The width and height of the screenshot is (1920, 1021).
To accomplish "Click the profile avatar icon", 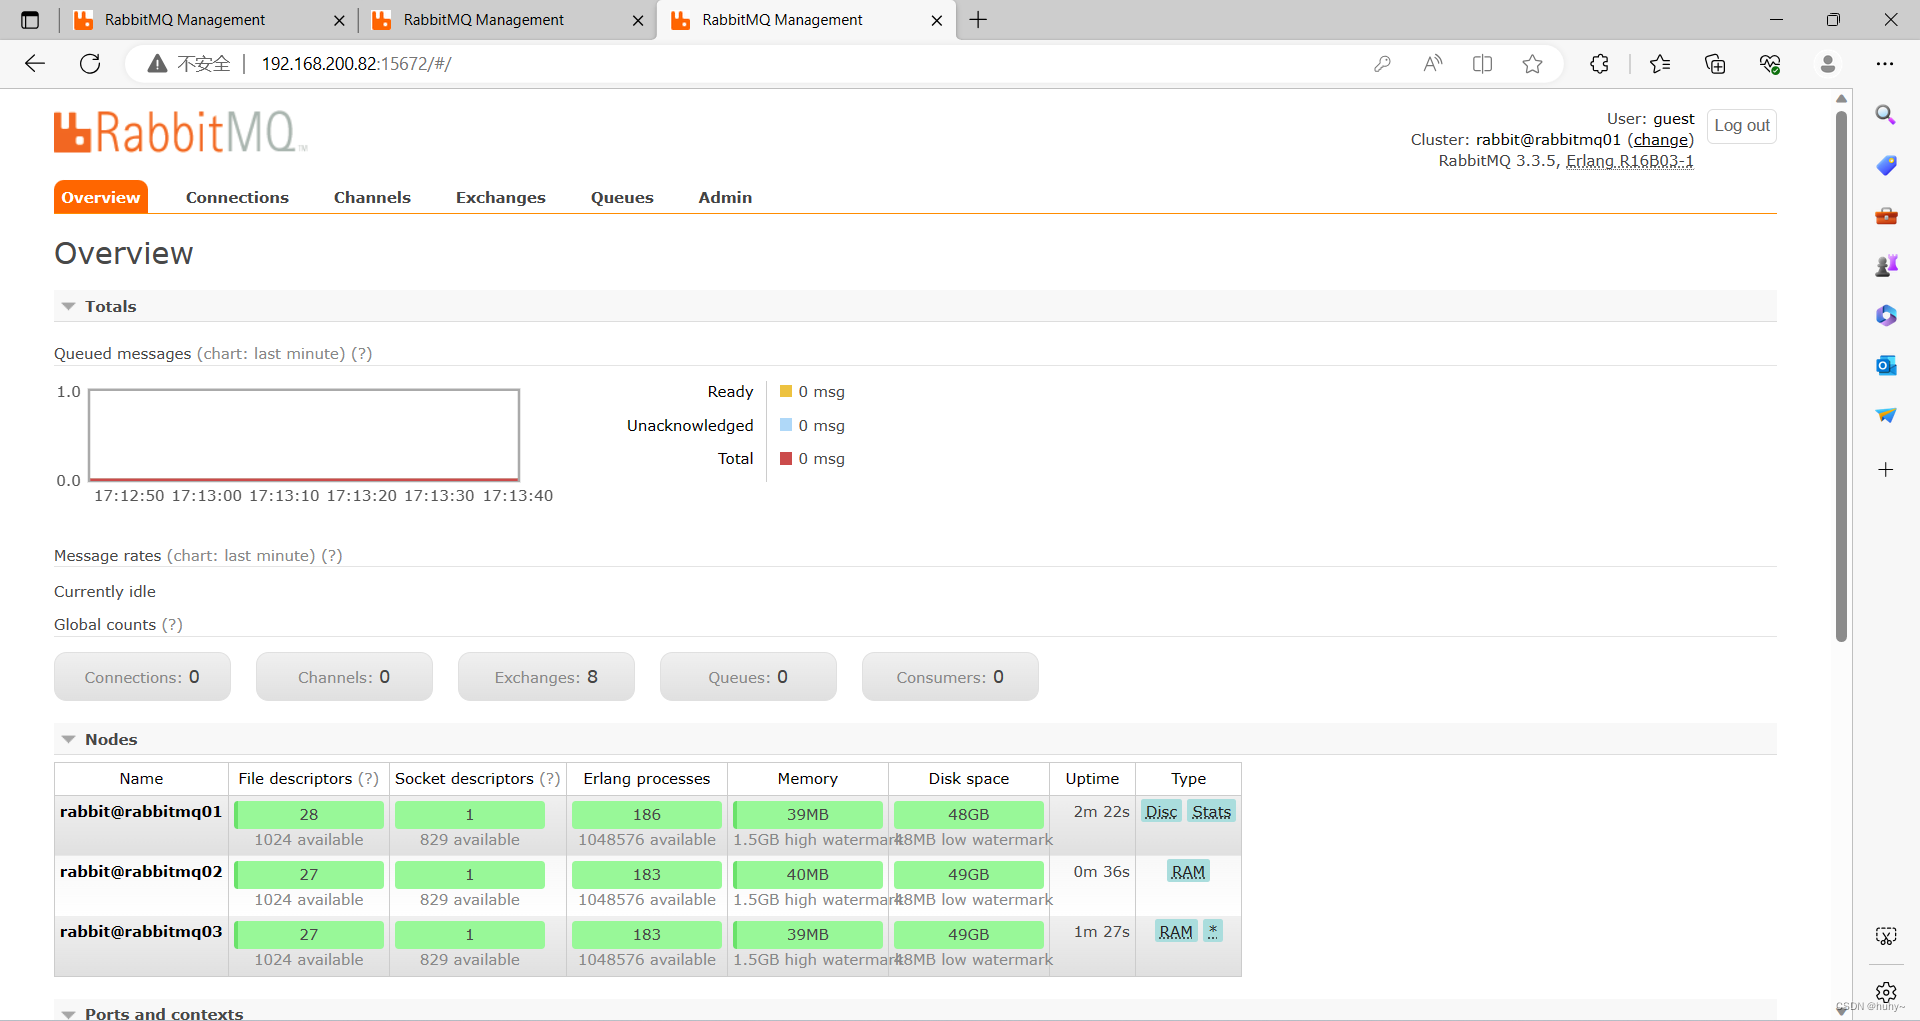I will click(x=1828, y=64).
